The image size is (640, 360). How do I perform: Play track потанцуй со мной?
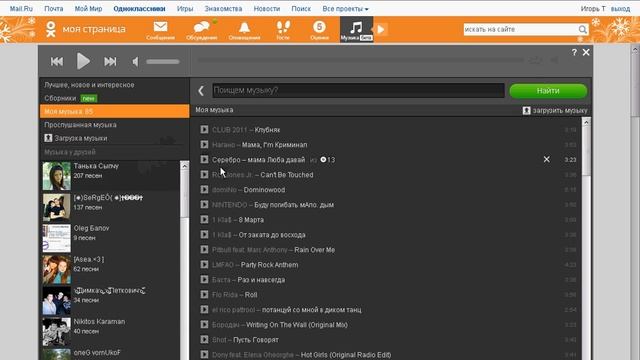[x=204, y=309]
